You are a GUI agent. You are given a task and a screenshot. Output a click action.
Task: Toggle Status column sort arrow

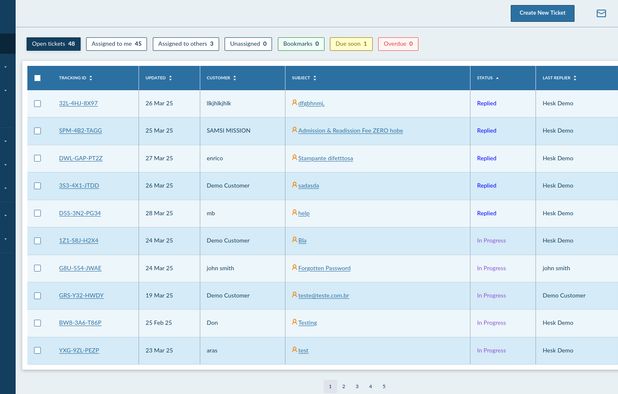(x=497, y=78)
